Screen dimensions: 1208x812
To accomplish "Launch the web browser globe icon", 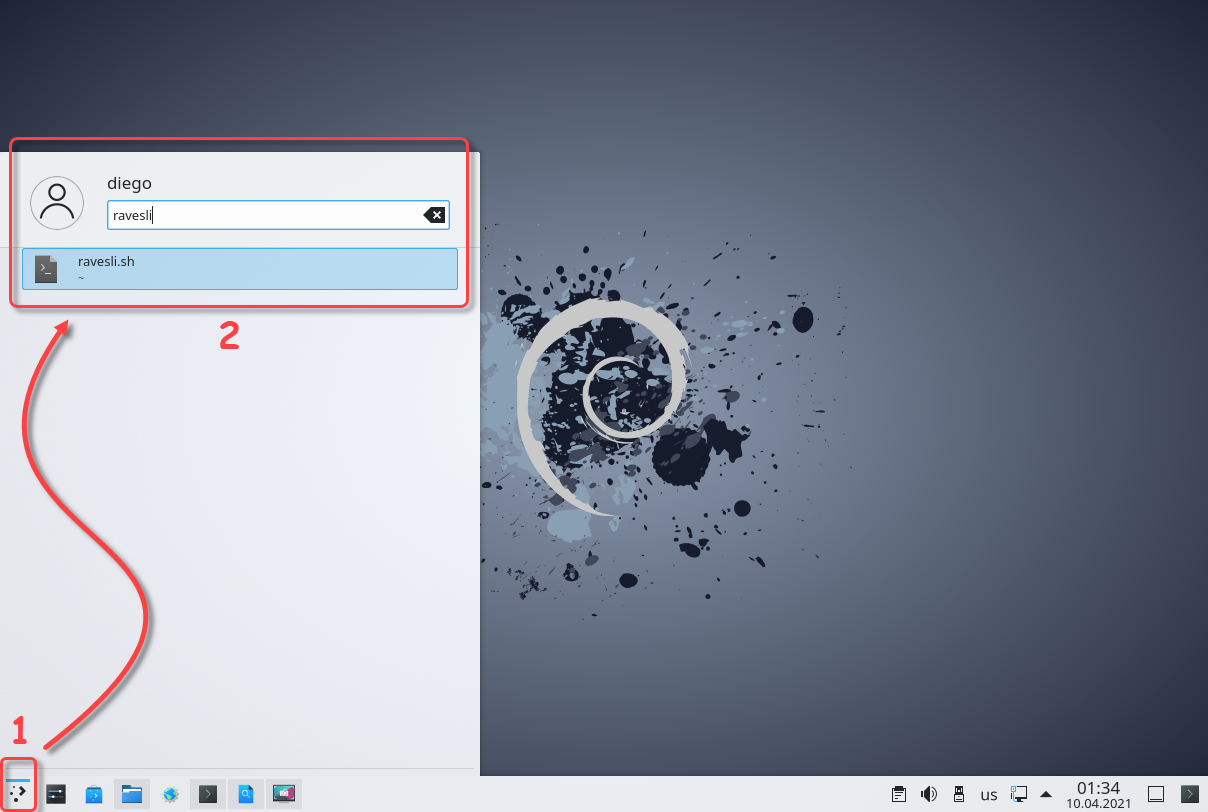I will click(170, 795).
